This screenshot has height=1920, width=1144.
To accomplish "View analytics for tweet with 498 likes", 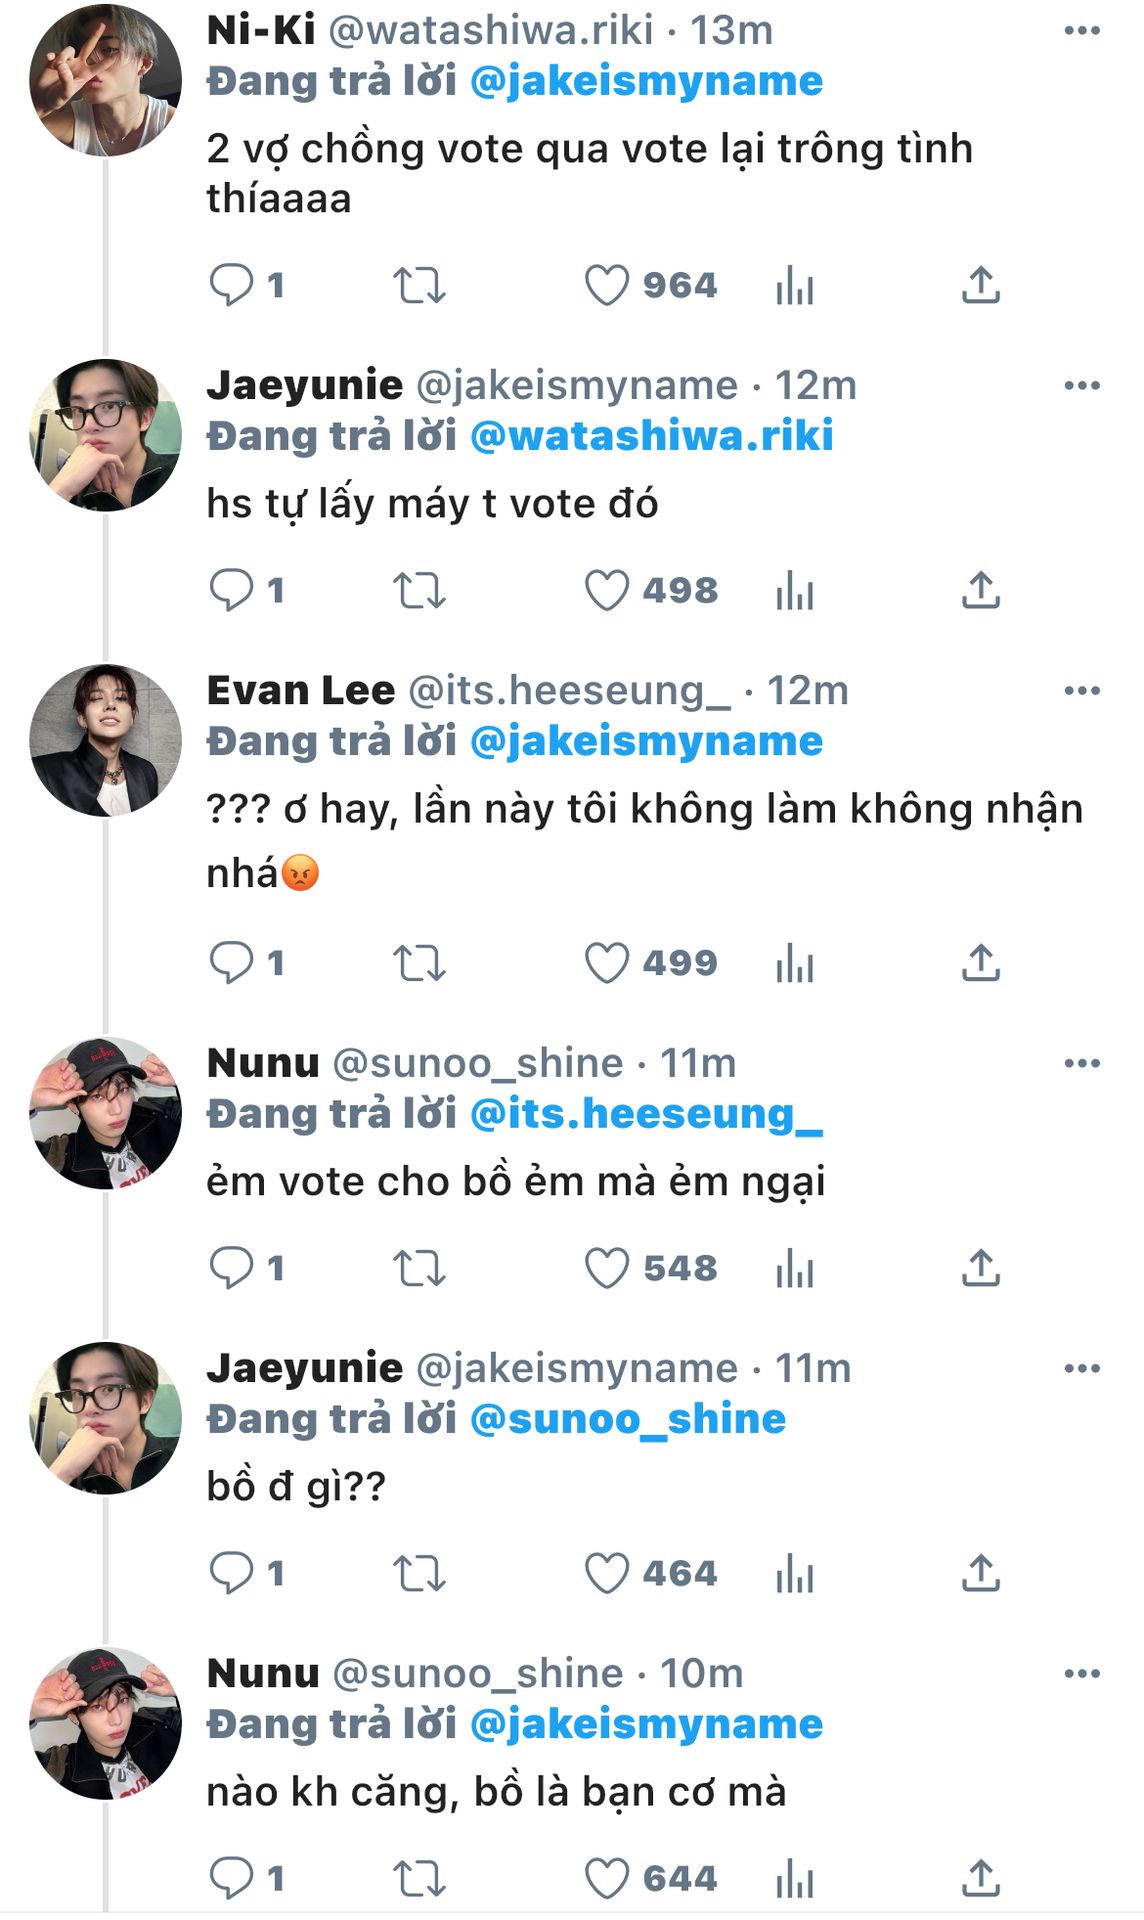I will pos(795,591).
